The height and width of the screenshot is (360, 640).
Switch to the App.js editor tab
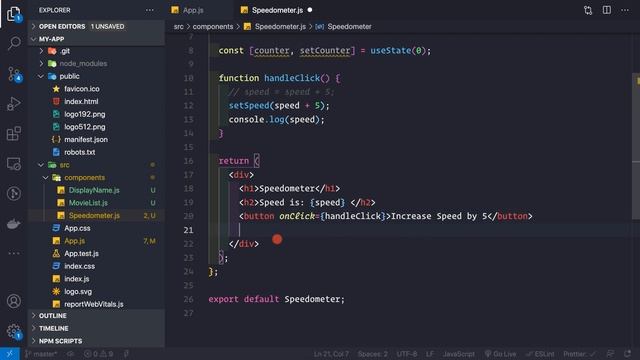193,10
